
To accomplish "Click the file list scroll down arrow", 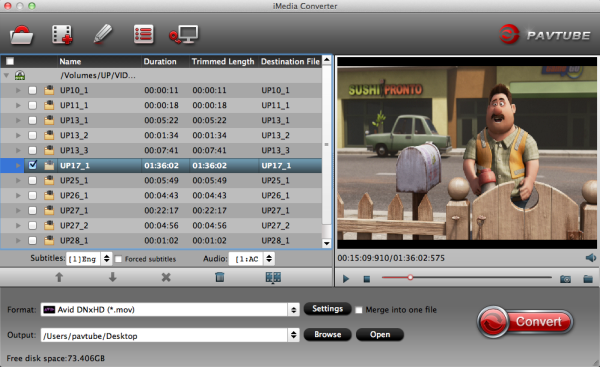I will [x=327, y=243].
